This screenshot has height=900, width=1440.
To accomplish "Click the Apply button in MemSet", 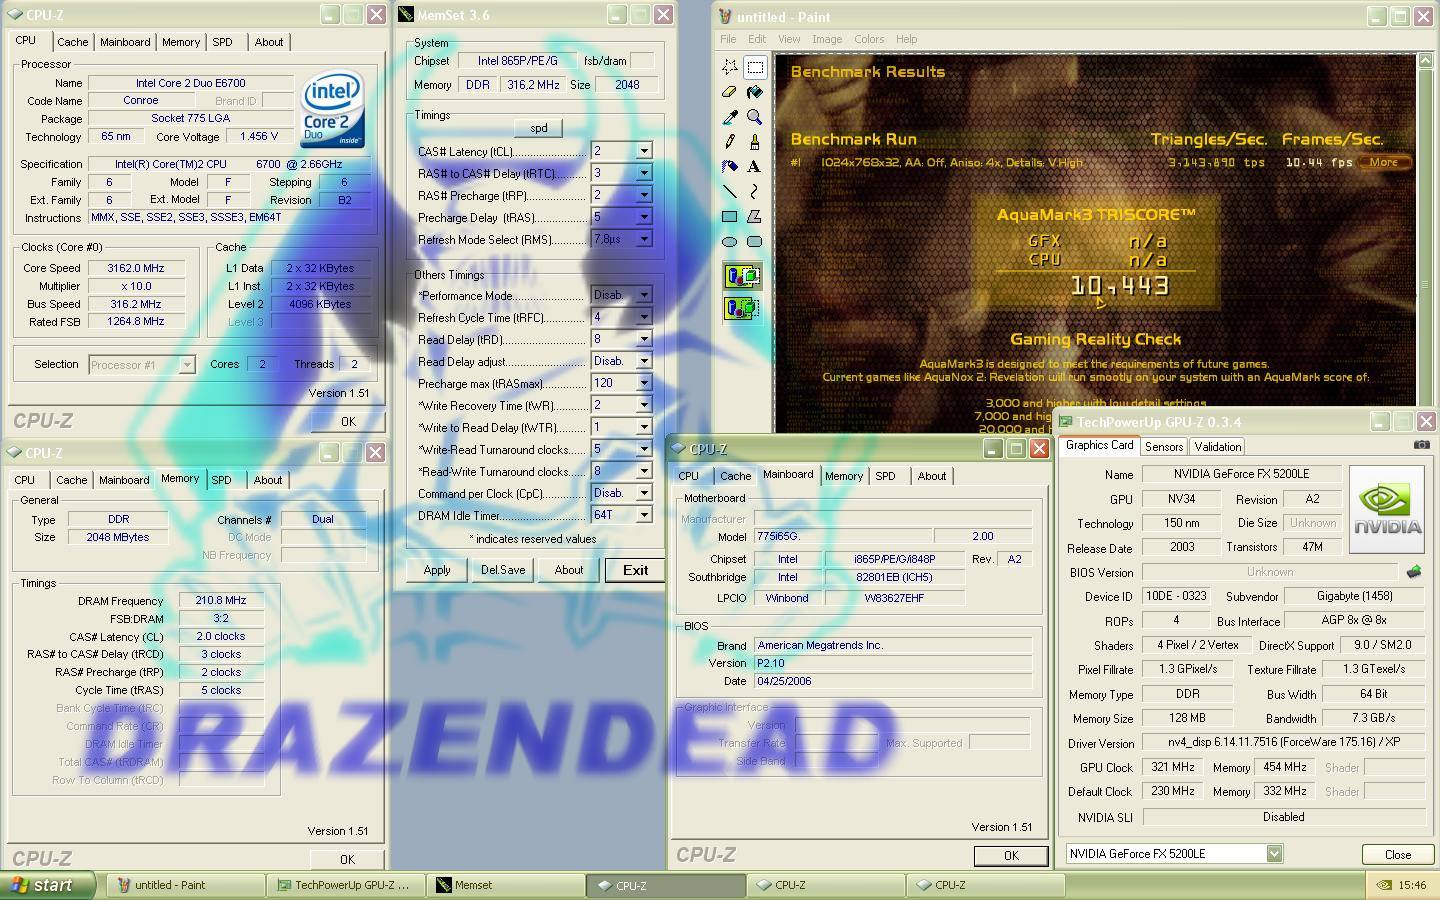I will [437, 570].
